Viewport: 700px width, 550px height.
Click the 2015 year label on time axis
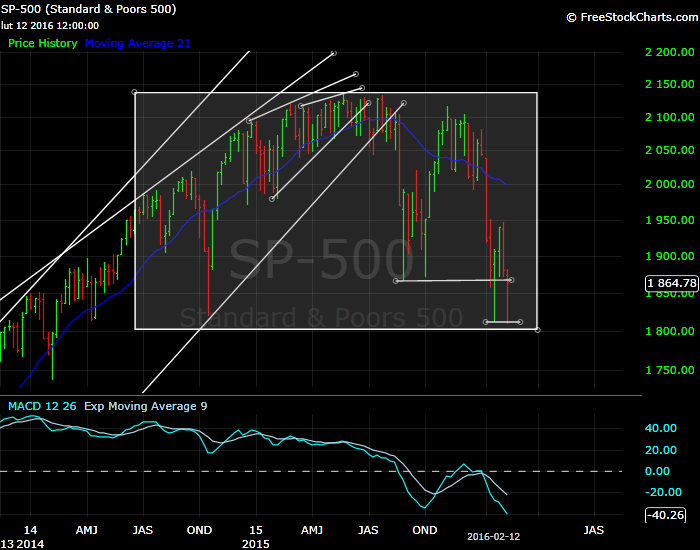(255, 544)
